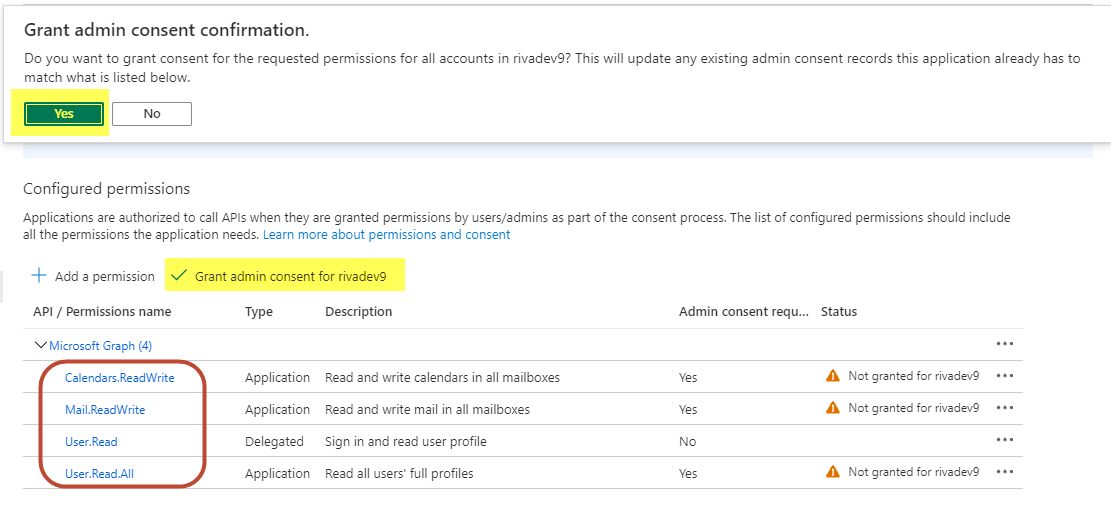Open the Microsoft Graph (4) API link
1111x528 pixels.
click(100, 345)
